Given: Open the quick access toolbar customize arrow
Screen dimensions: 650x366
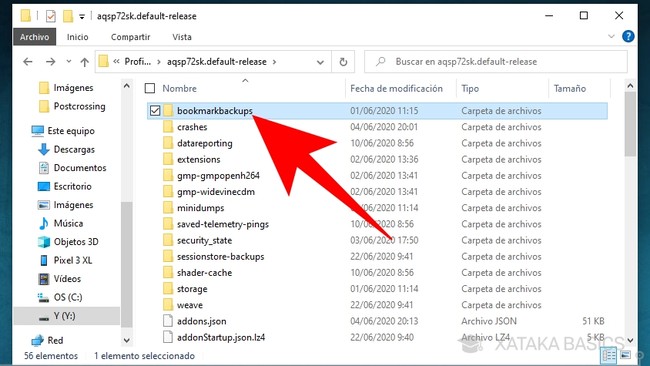Looking at the screenshot, I should [82, 17].
